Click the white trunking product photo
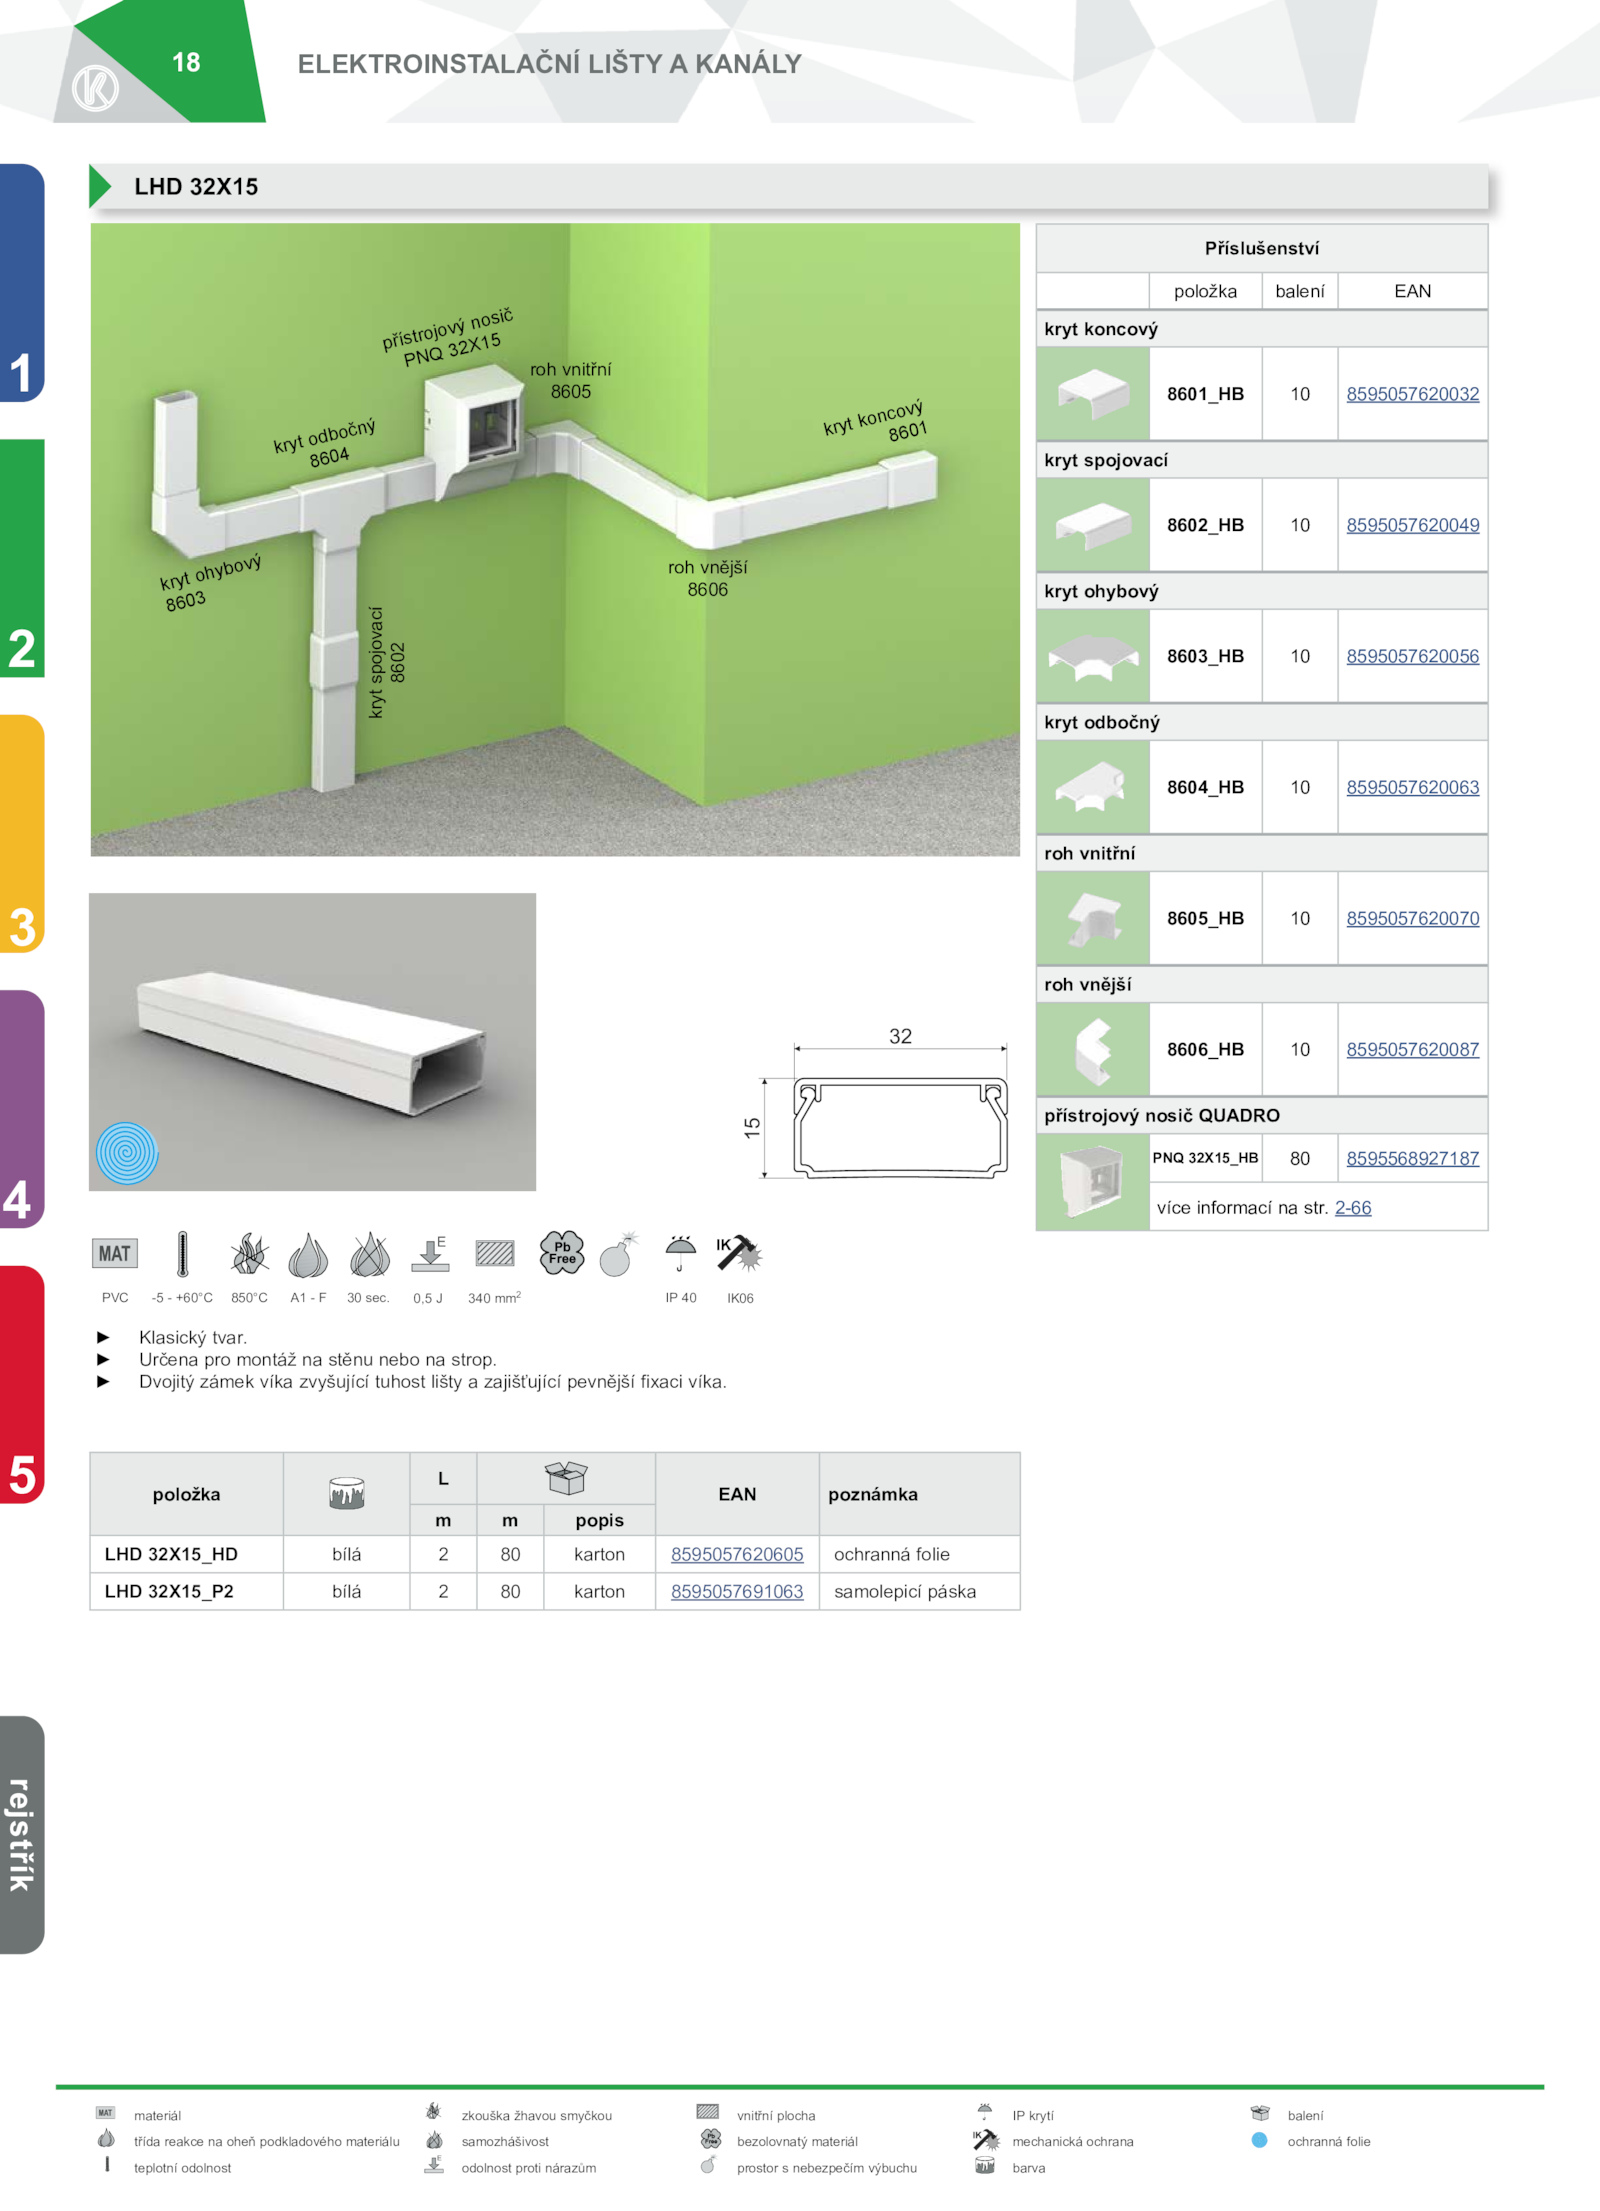Image resolution: width=1600 pixels, height=2211 pixels. click(312, 1042)
